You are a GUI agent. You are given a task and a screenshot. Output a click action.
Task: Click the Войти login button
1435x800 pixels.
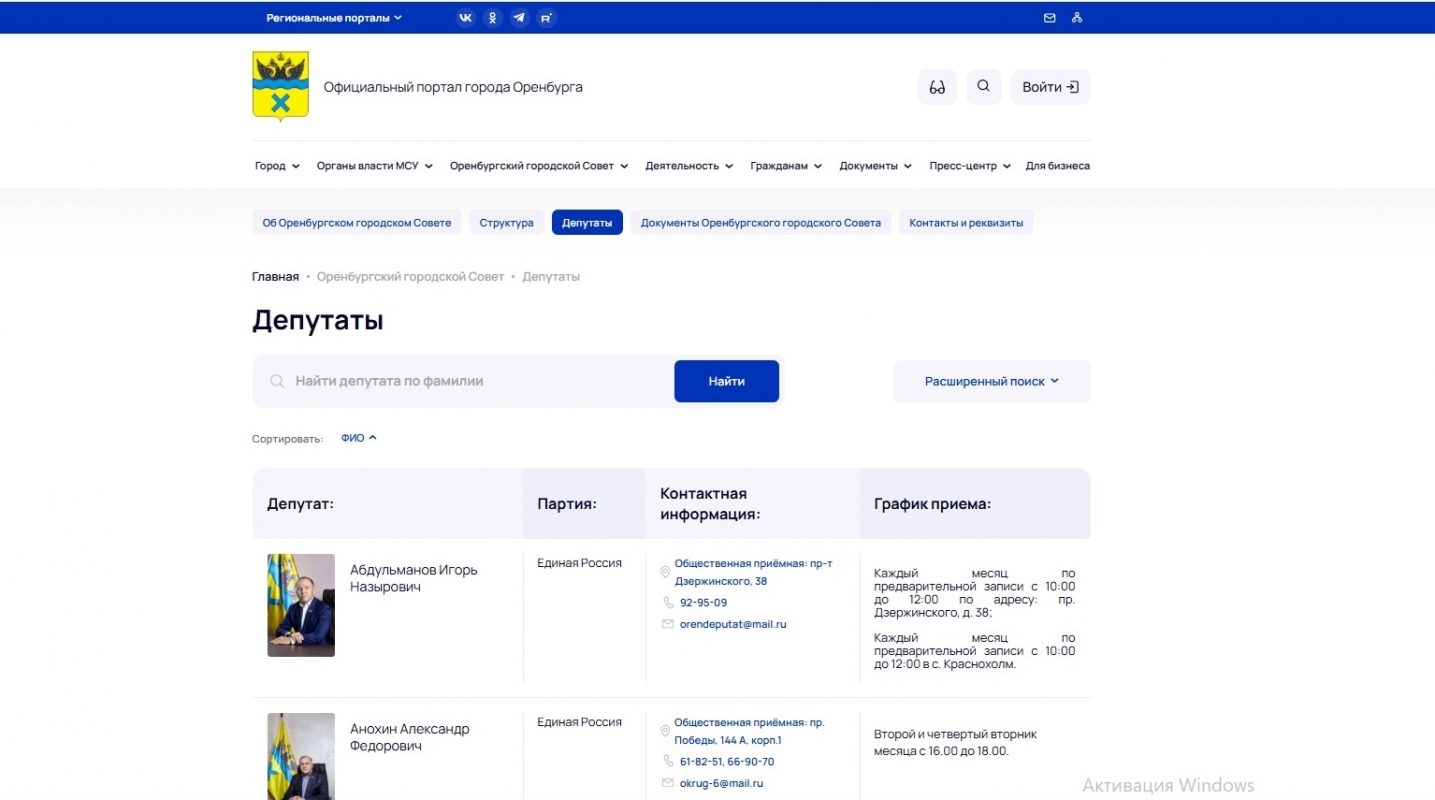click(x=1050, y=87)
